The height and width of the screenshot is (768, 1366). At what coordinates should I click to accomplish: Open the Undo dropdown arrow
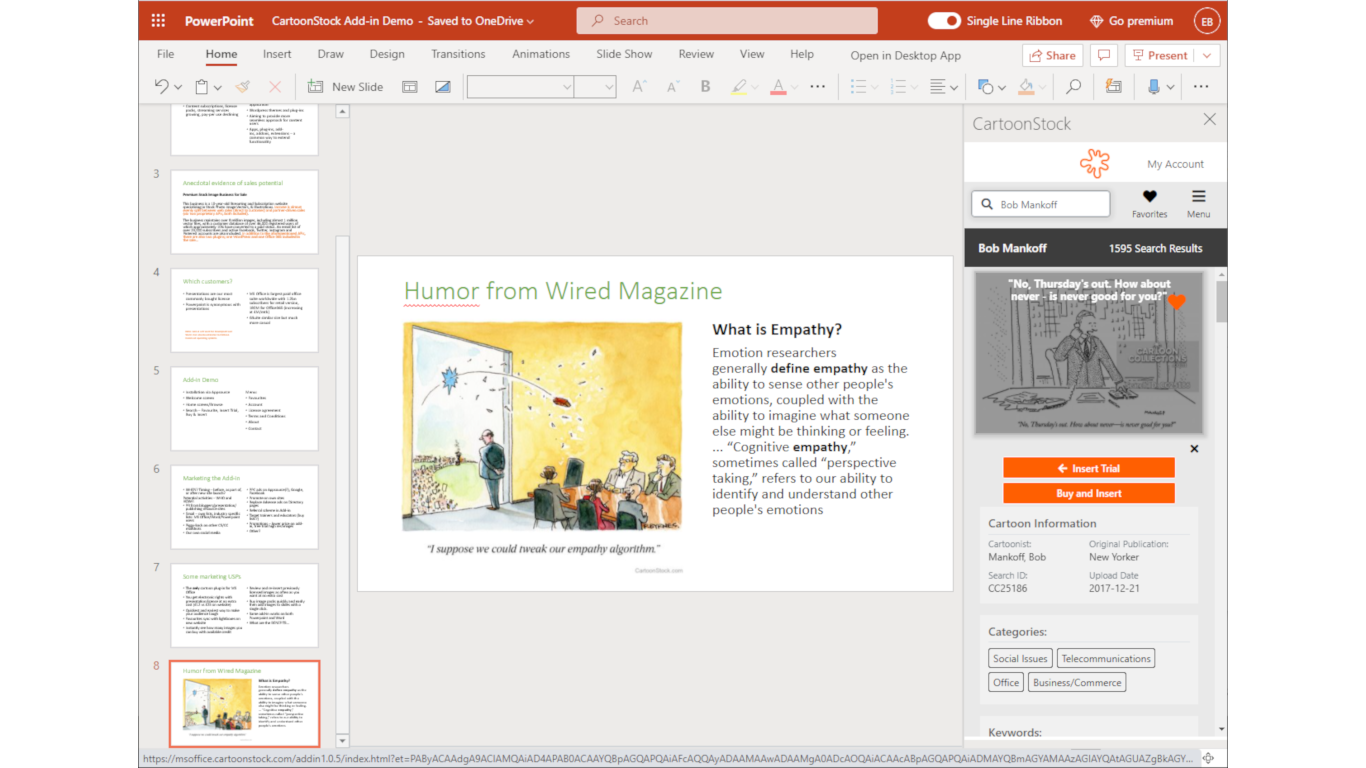(178, 87)
